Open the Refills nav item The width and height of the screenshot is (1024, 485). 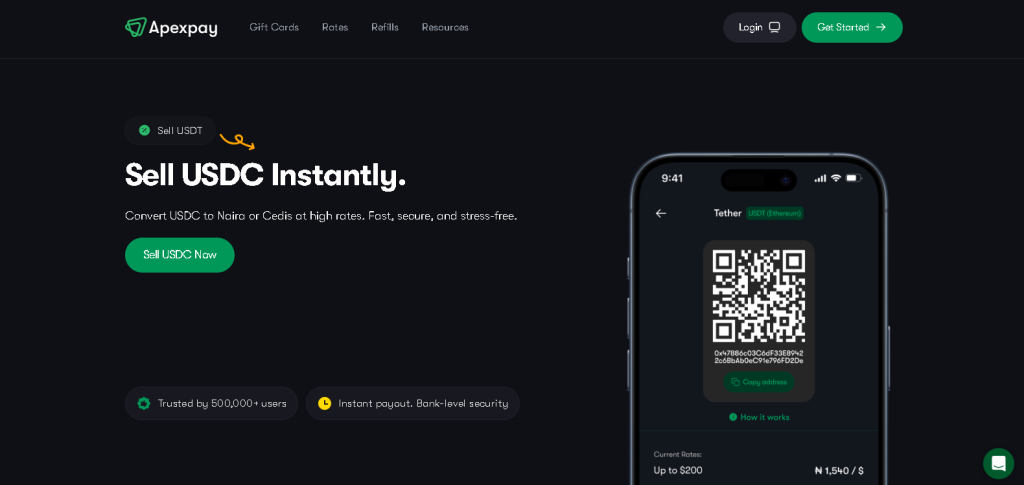[385, 27]
